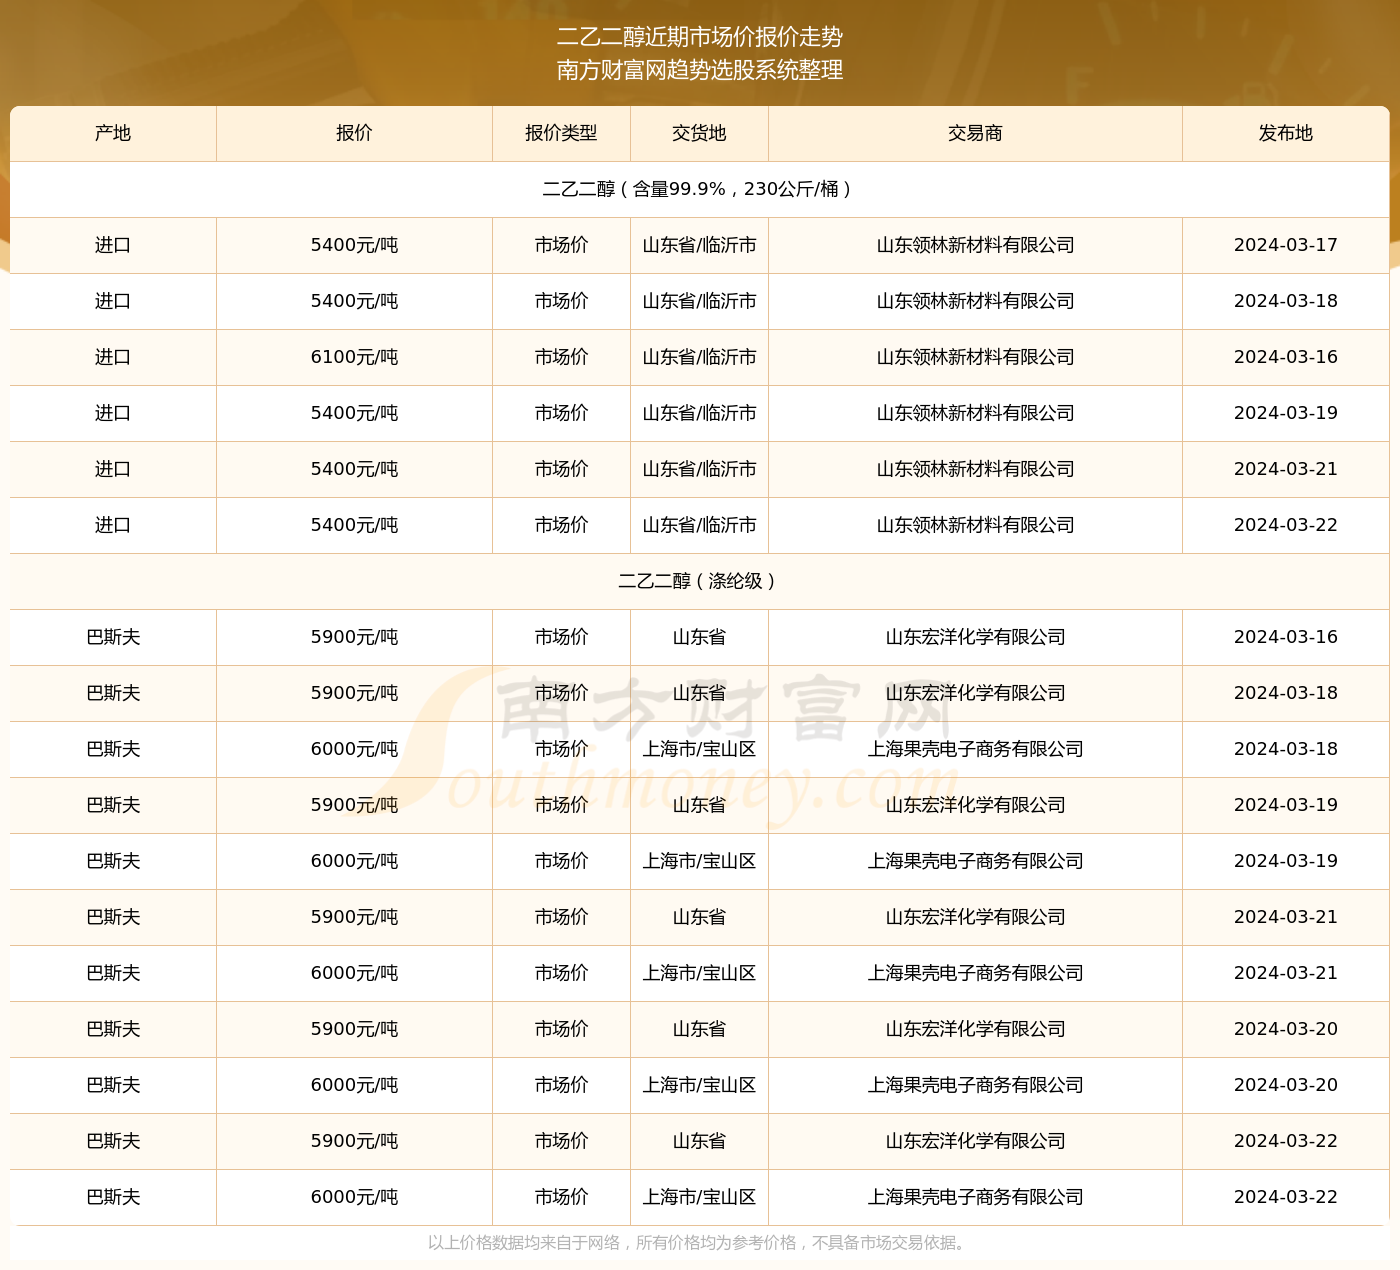Click '山东领林新材料有限公司' in the 进口 2024-03-19 row

click(975, 413)
